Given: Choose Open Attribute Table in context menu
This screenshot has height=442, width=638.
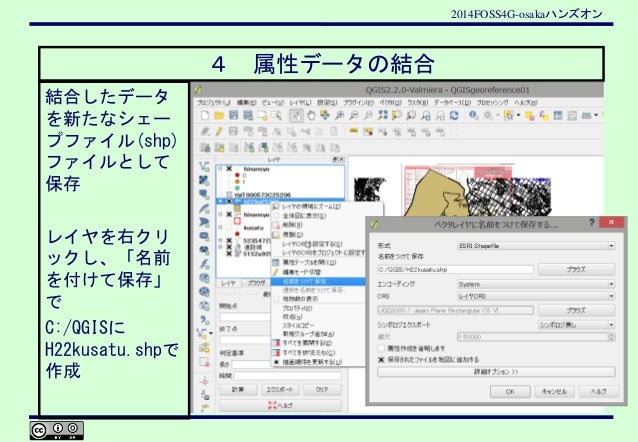Looking at the screenshot, I should point(319,263).
